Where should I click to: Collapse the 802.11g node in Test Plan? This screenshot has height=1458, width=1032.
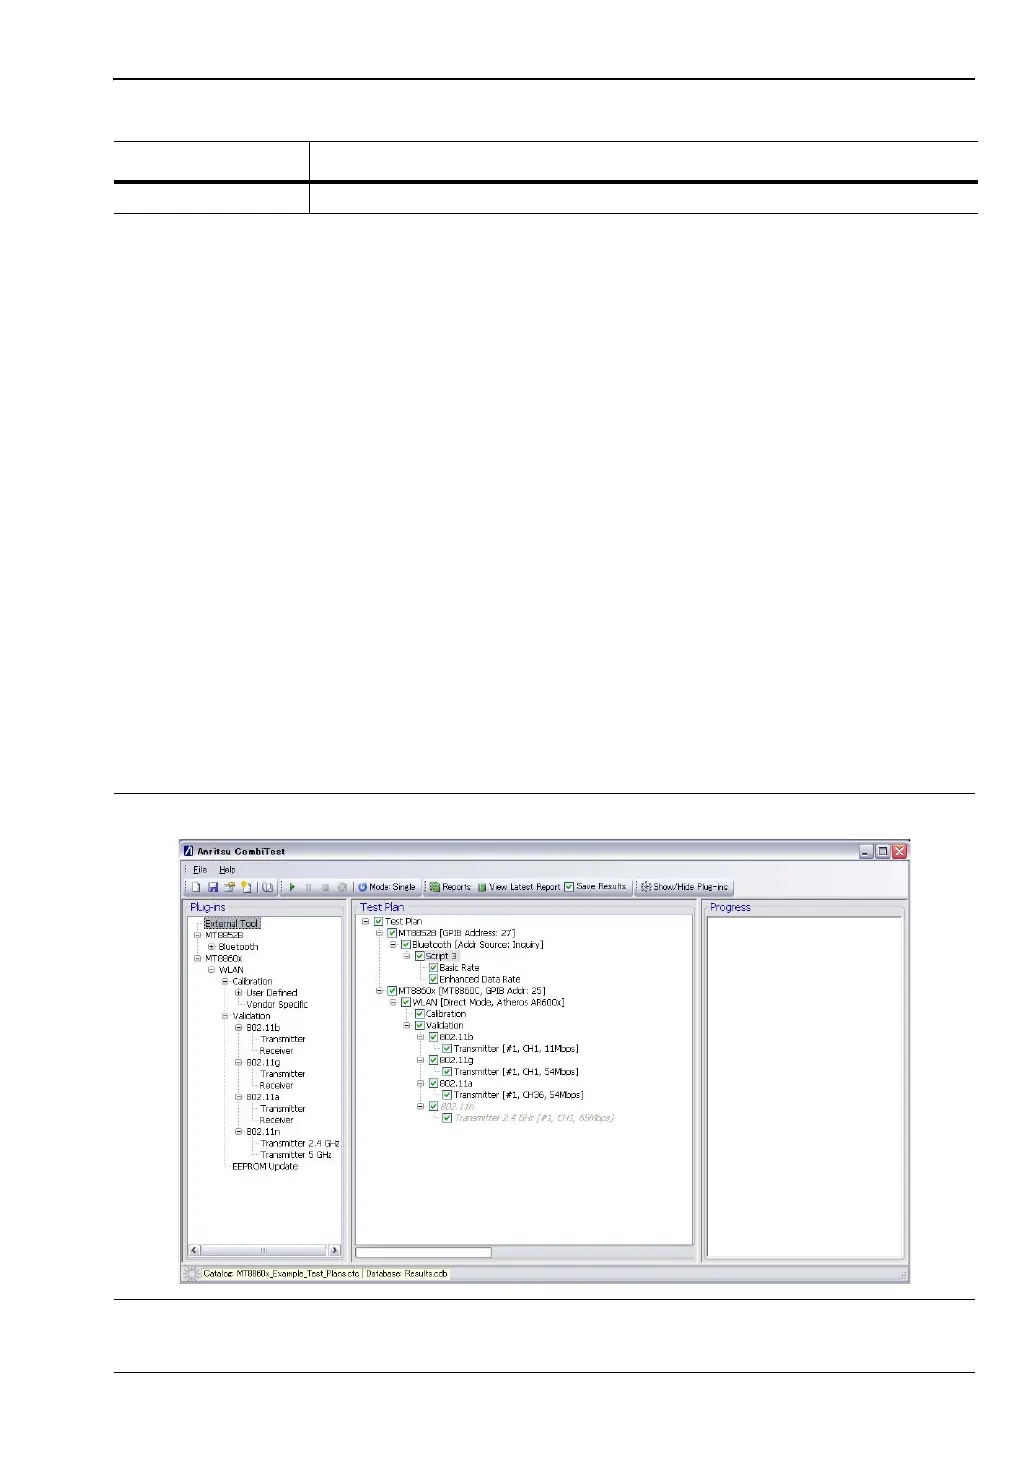421,1060
